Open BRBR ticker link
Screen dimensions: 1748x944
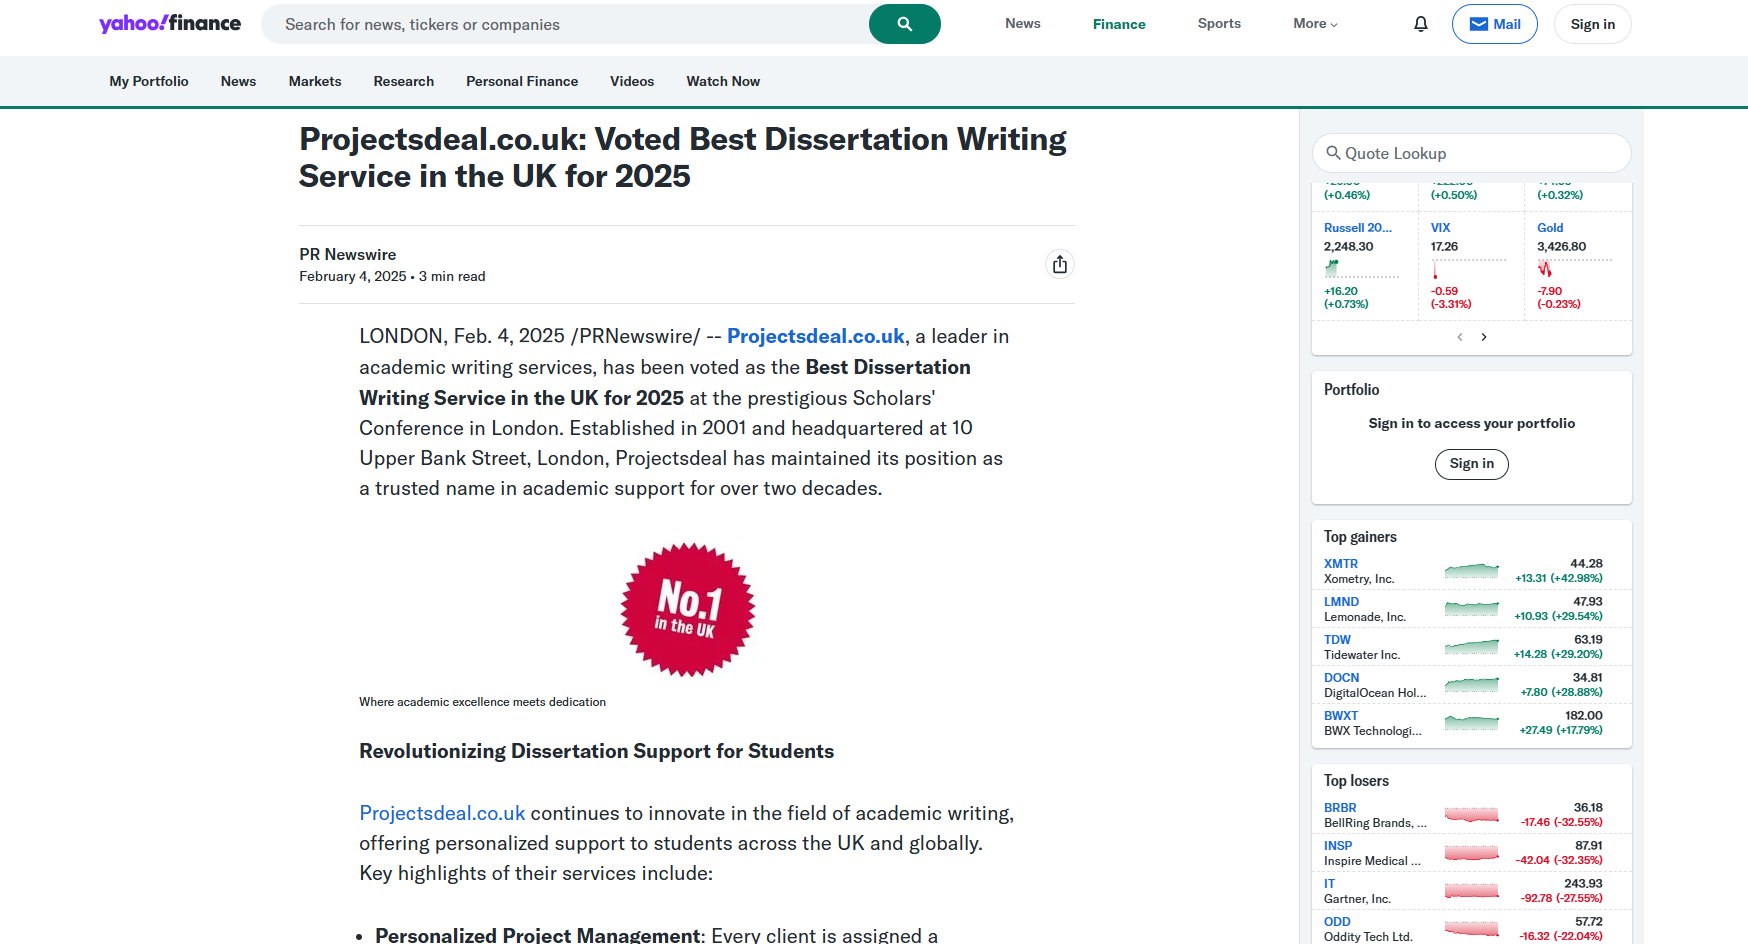tap(1340, 808)
